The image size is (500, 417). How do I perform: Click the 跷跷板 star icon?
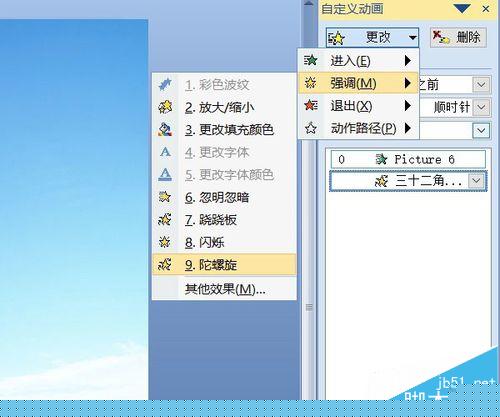coord(165,220)
